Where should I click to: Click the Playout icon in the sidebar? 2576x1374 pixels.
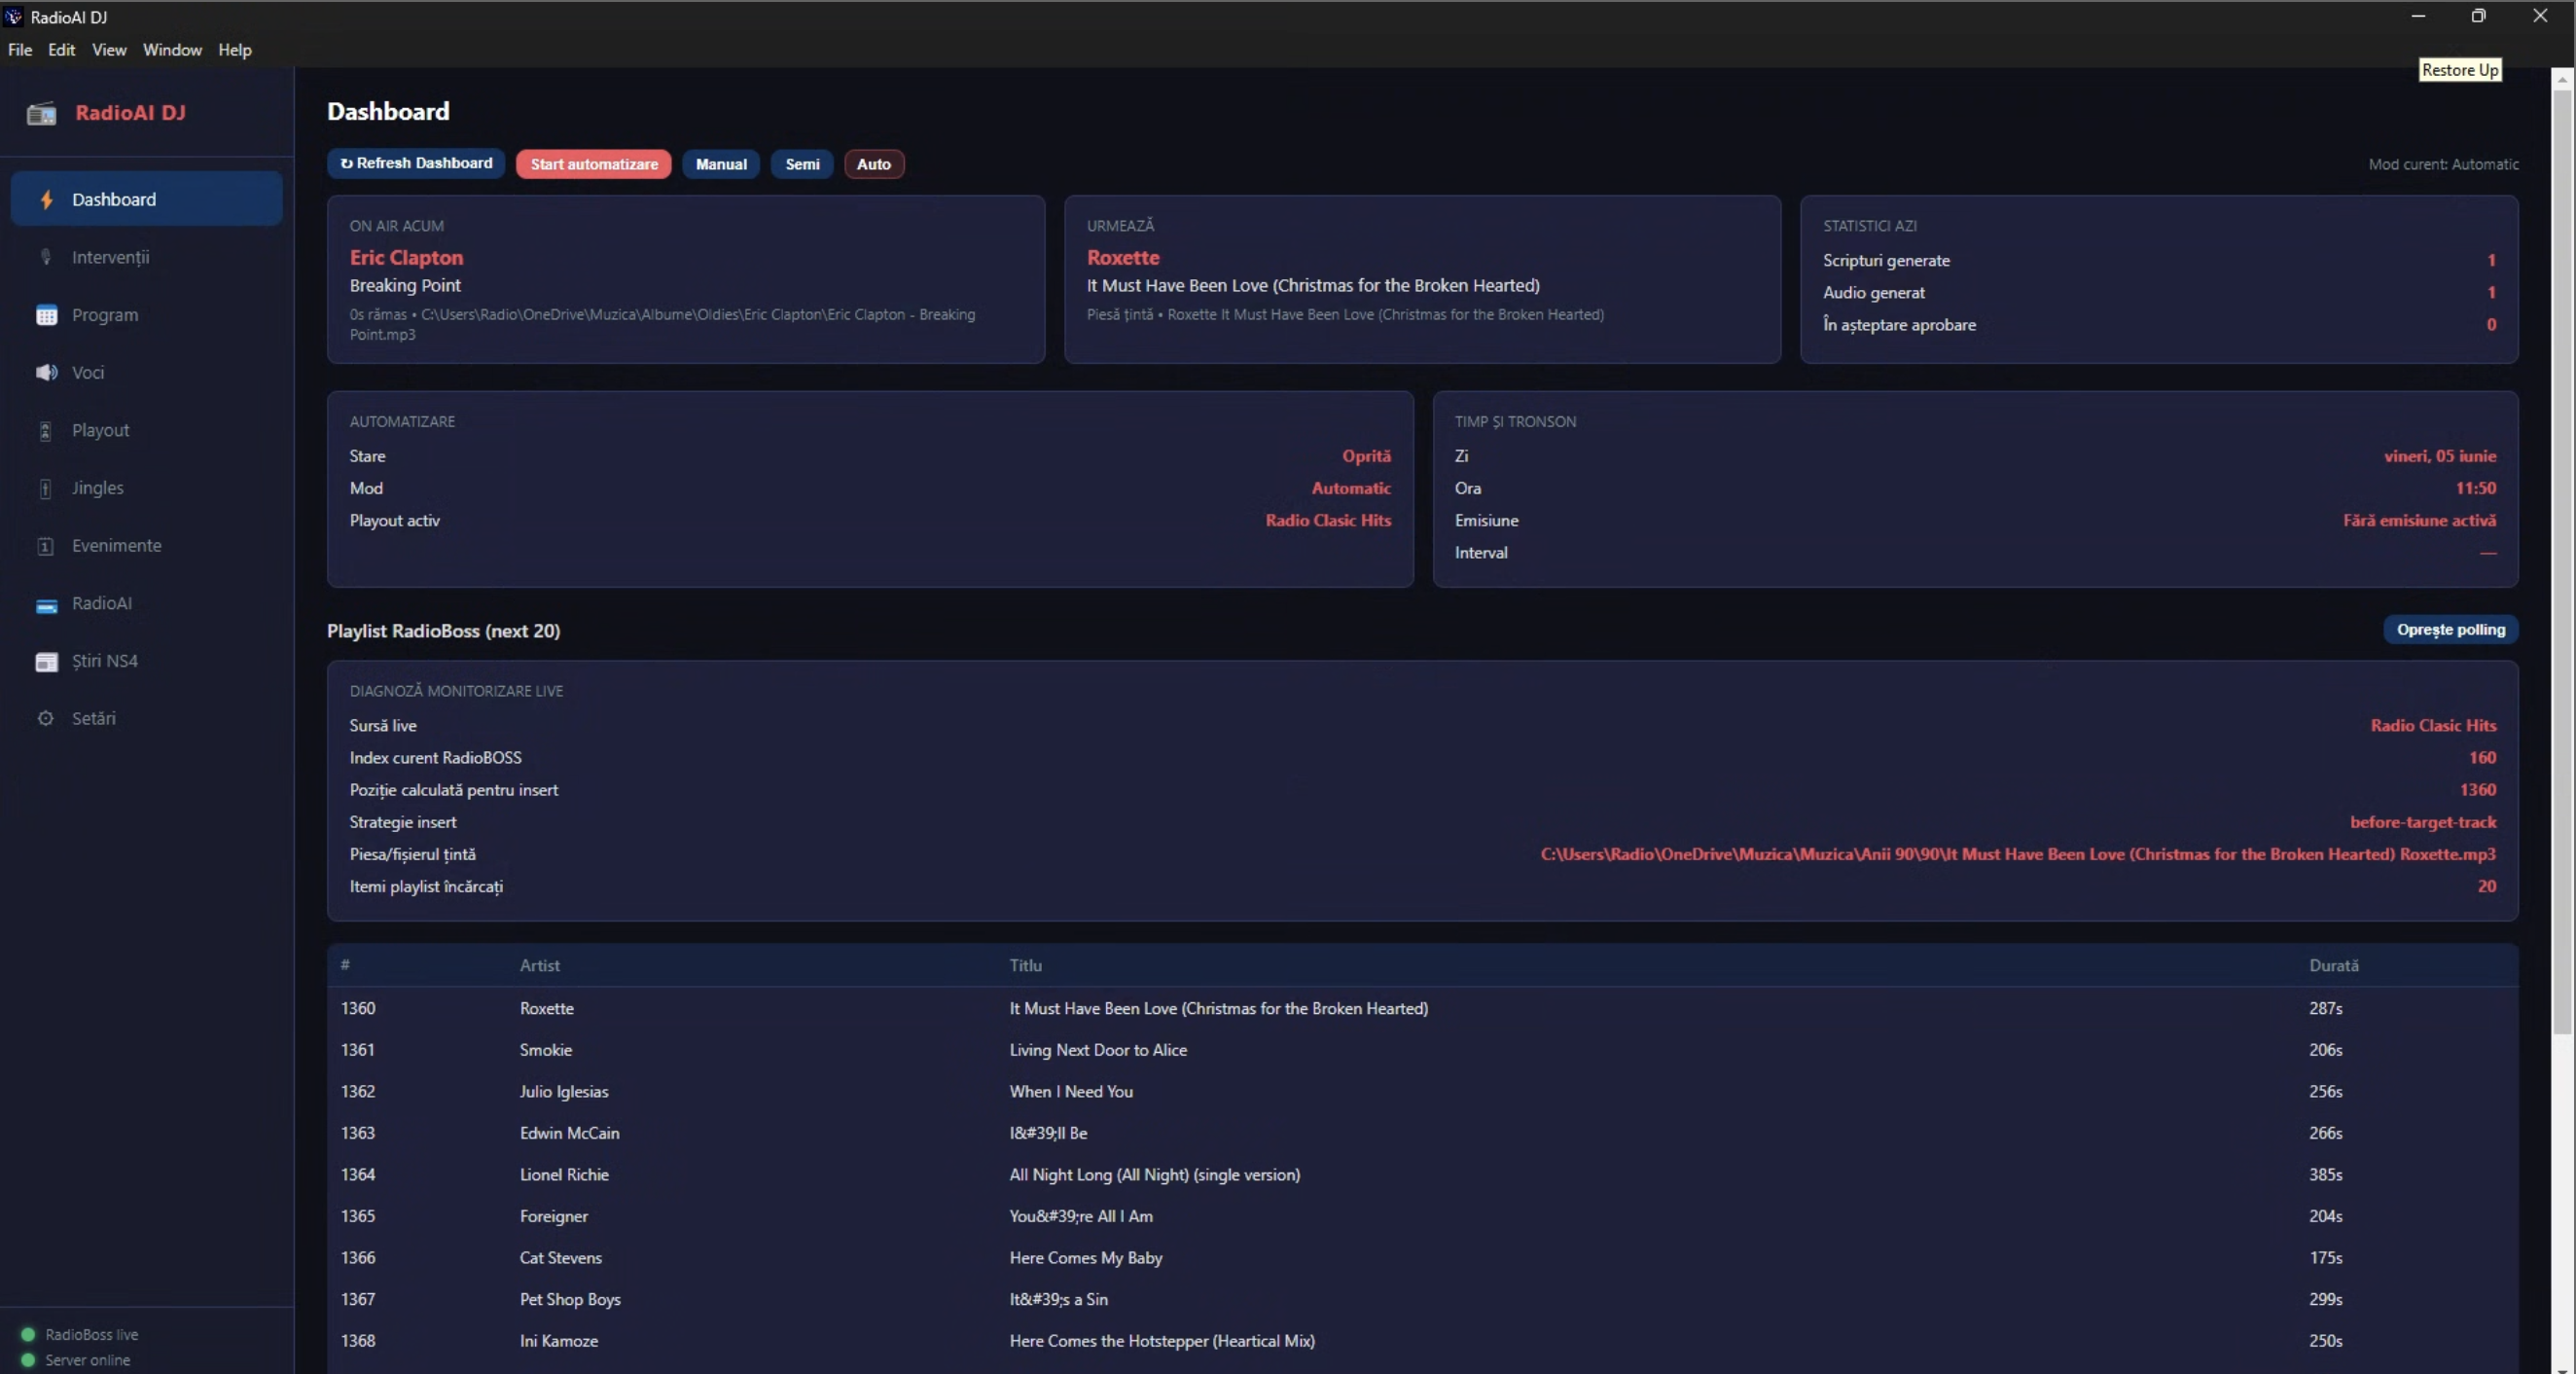(x=46, y=430)
